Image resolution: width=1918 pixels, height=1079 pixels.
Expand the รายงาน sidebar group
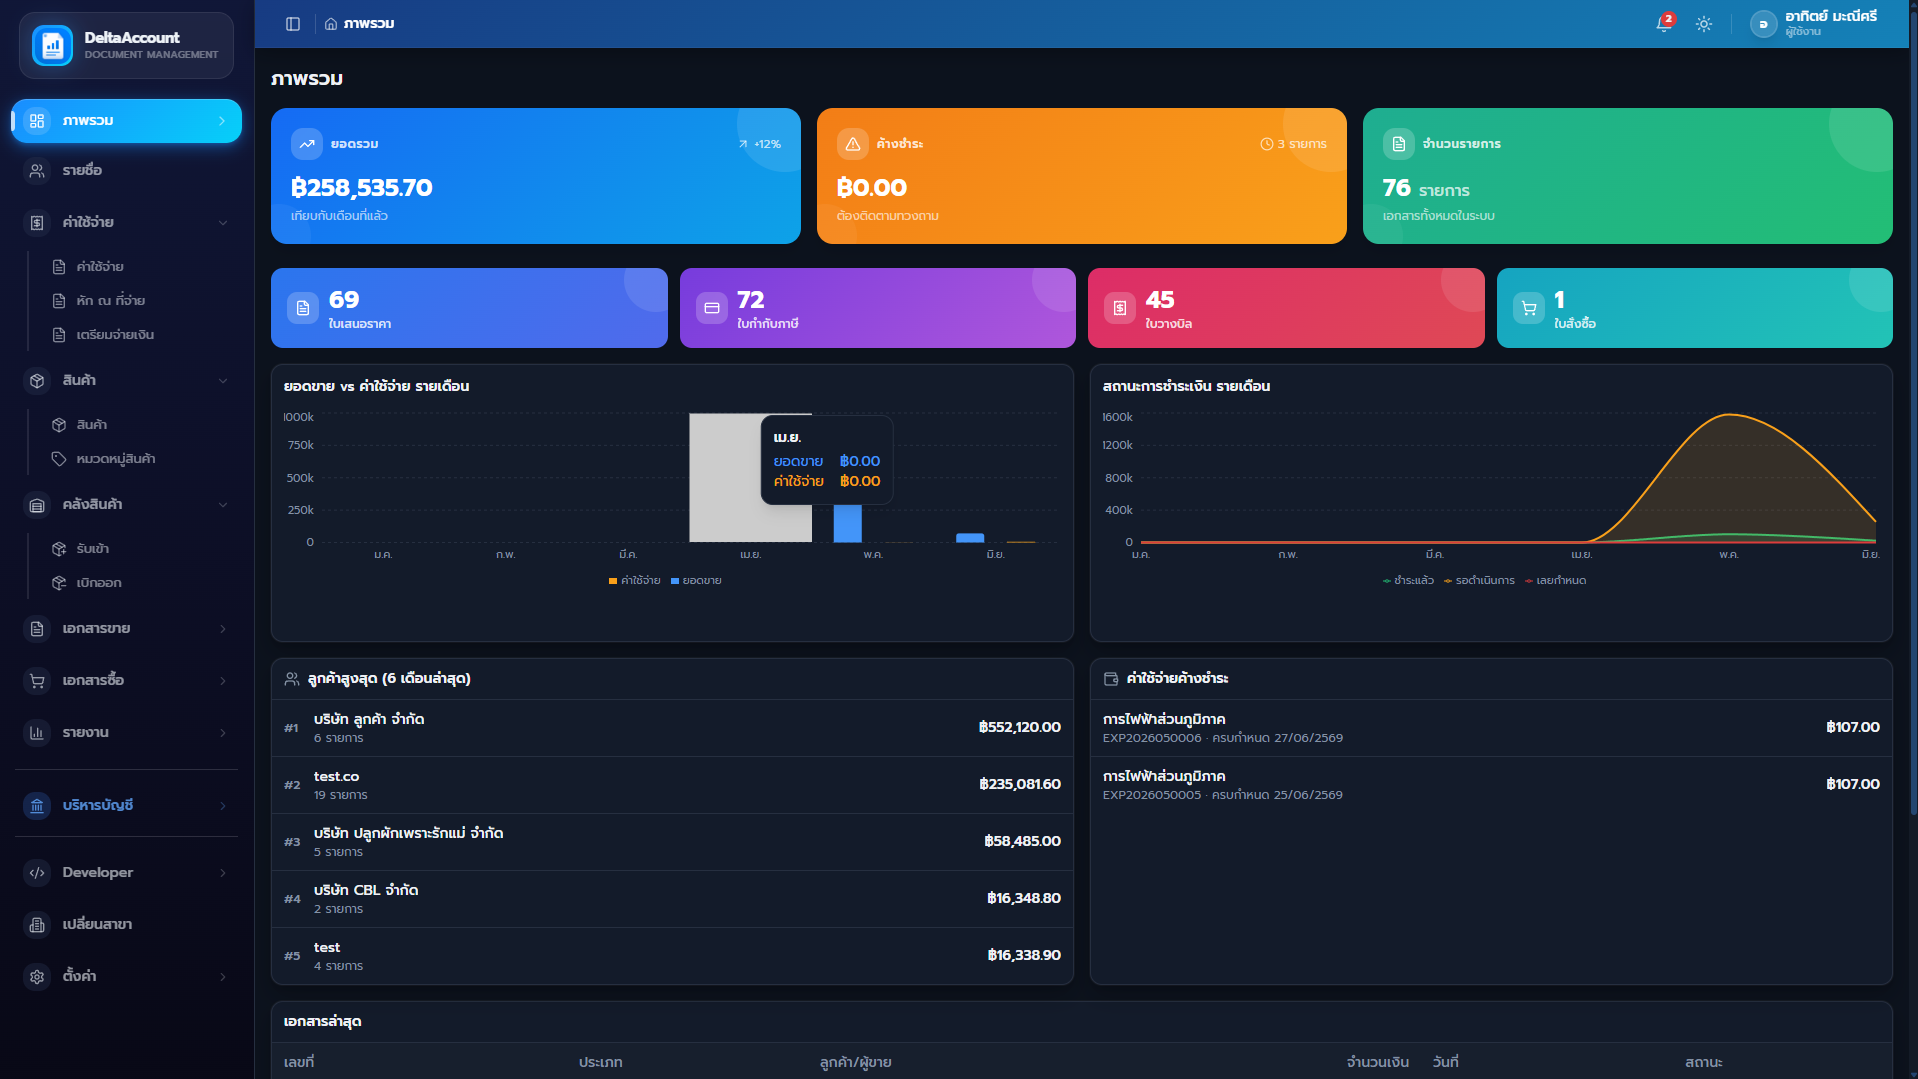pos(127,733)
